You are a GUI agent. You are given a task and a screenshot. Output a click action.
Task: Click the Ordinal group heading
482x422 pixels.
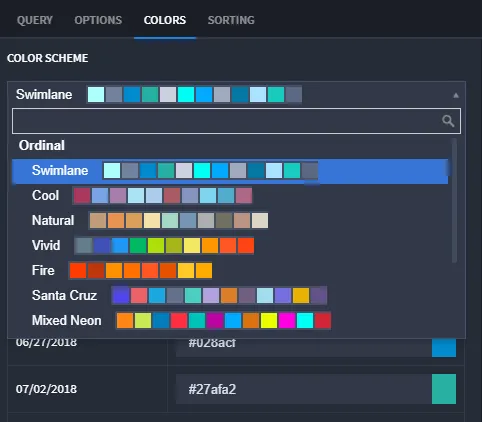42,146
